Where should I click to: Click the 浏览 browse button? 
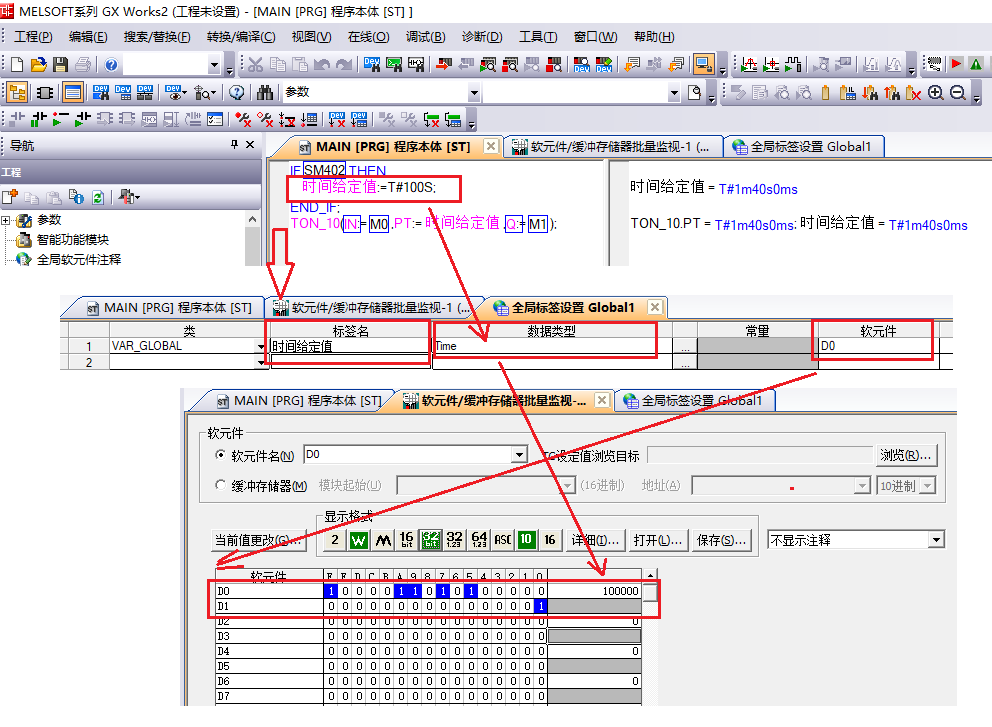point(906,456)
